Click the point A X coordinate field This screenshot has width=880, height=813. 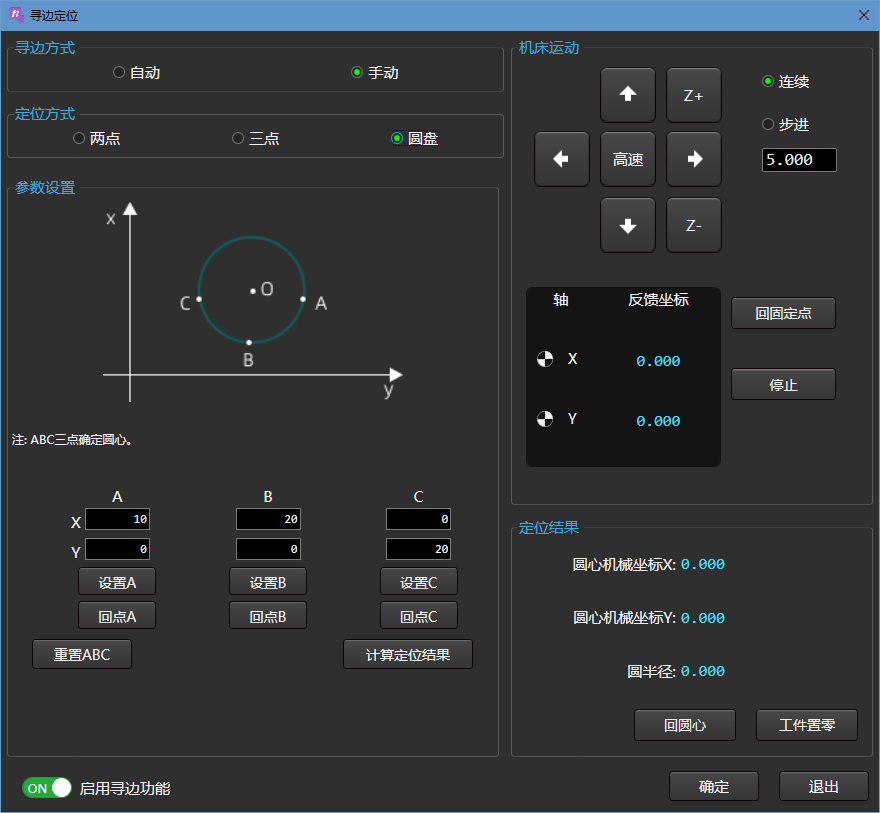117,519
